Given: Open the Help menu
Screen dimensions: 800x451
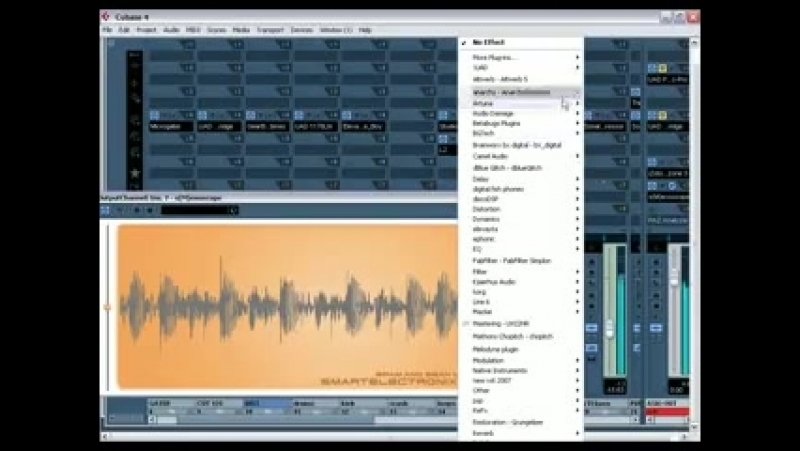Looking at the screenshot, I should (x=365, y=30).
